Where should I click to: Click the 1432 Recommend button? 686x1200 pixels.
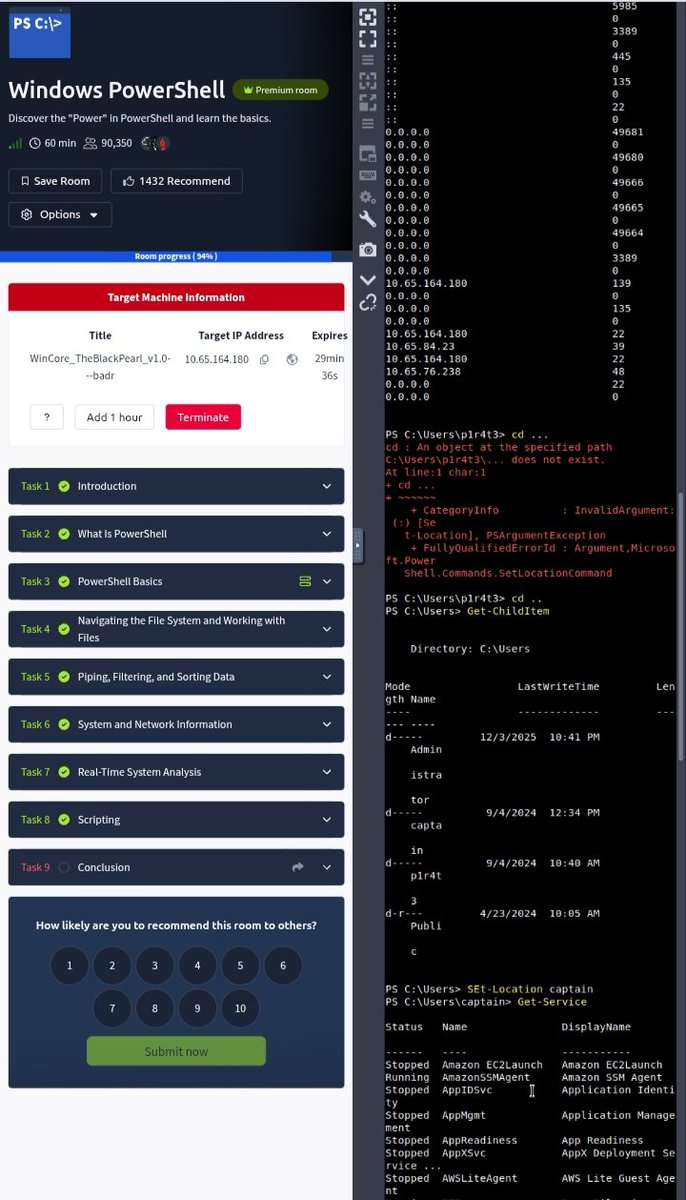[x=176, y=181]
